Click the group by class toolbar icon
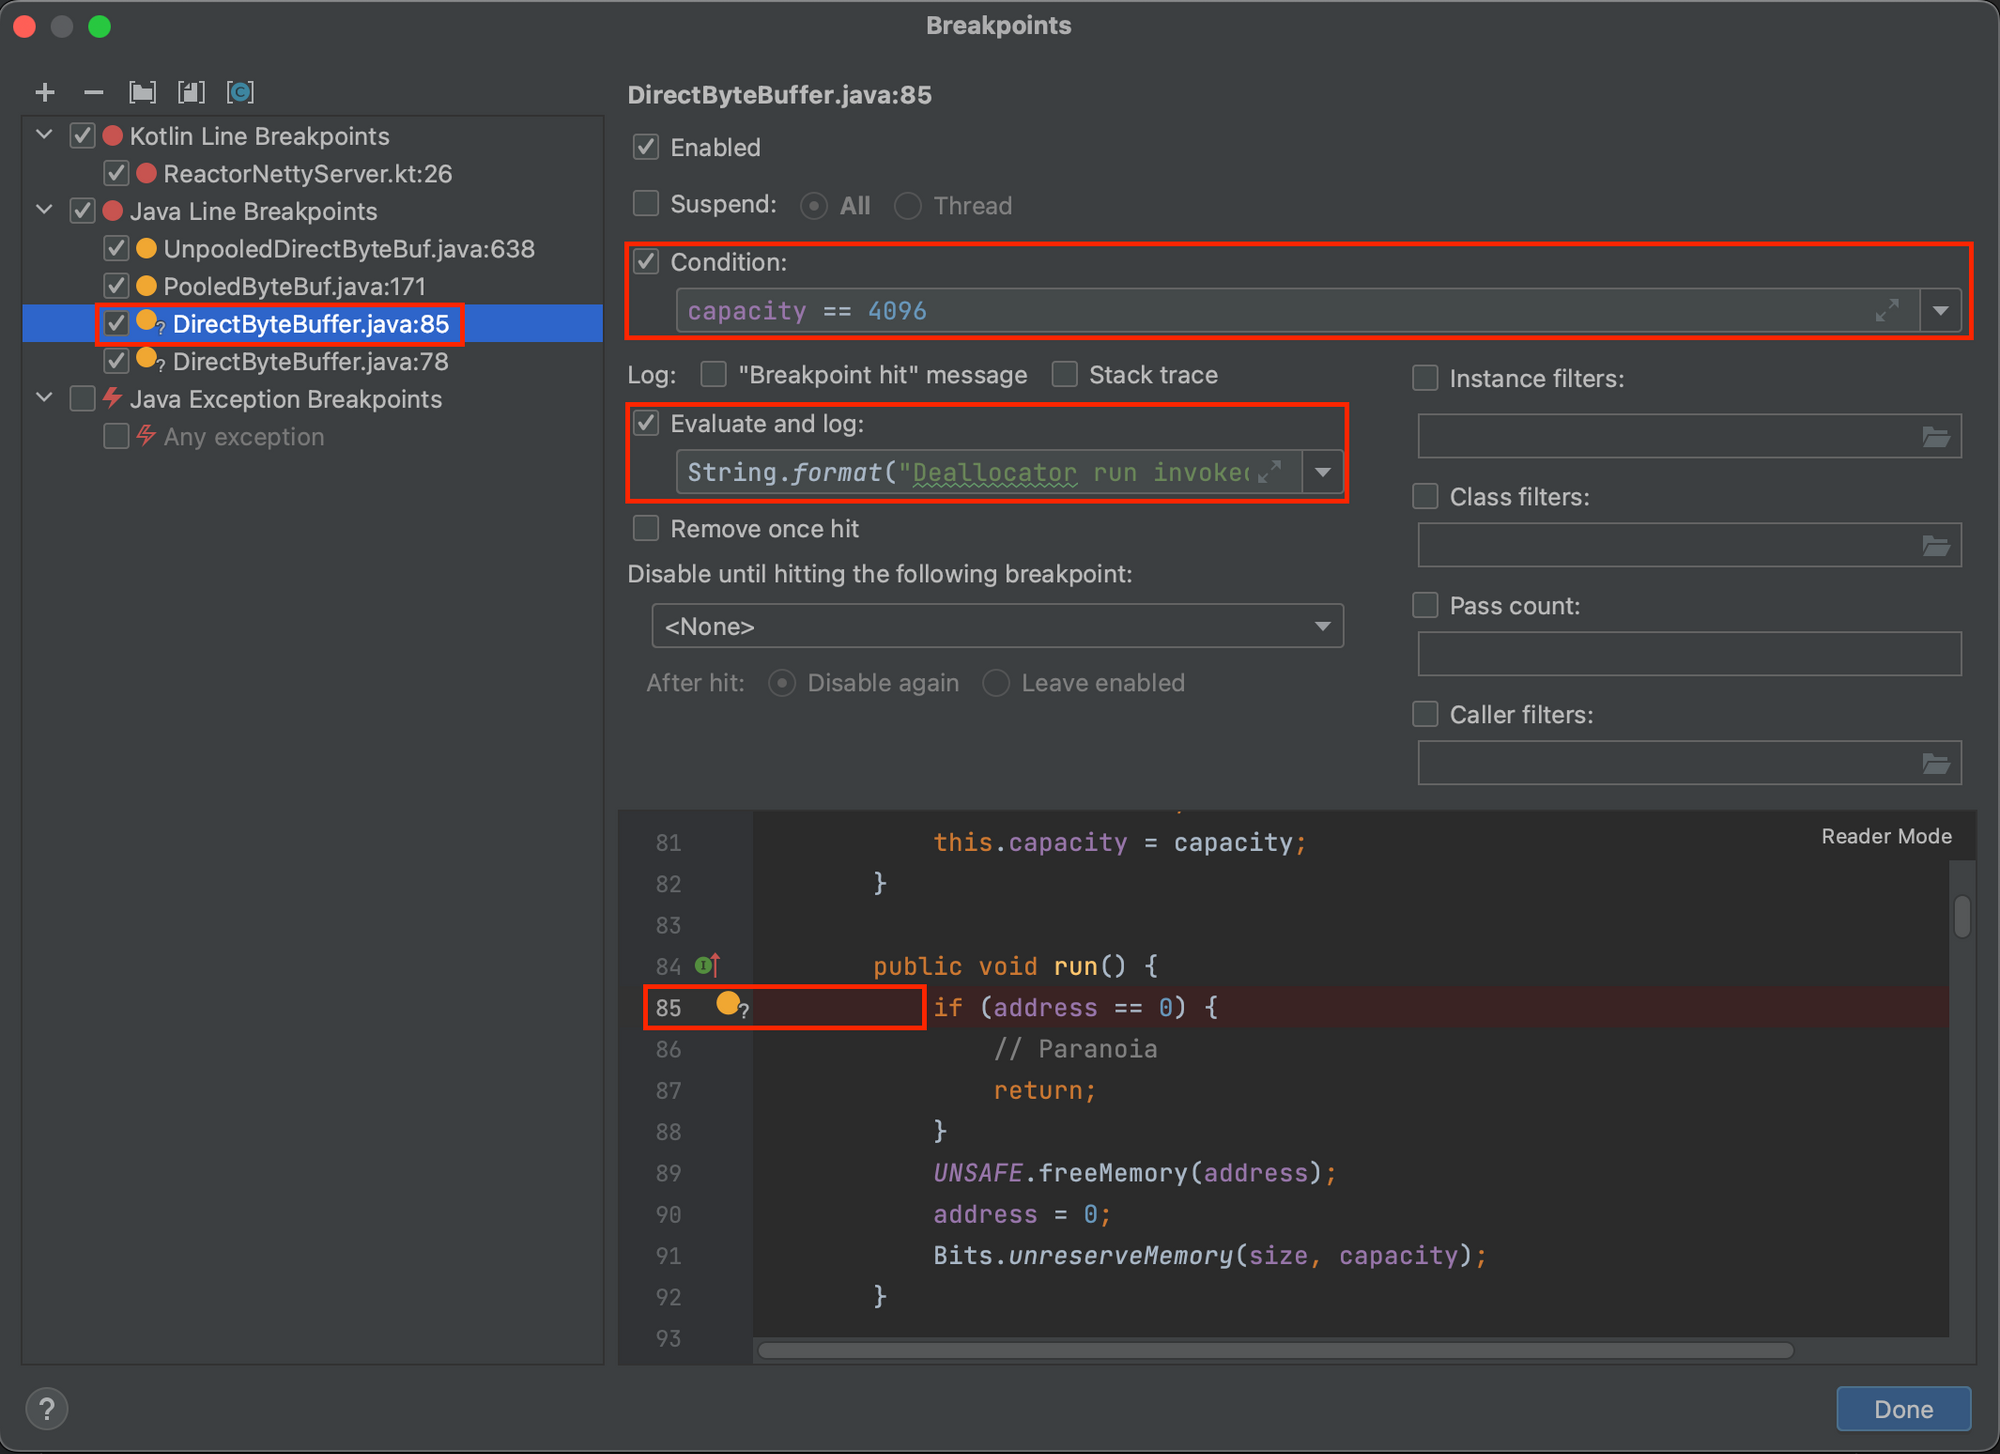 click(240, 93)
